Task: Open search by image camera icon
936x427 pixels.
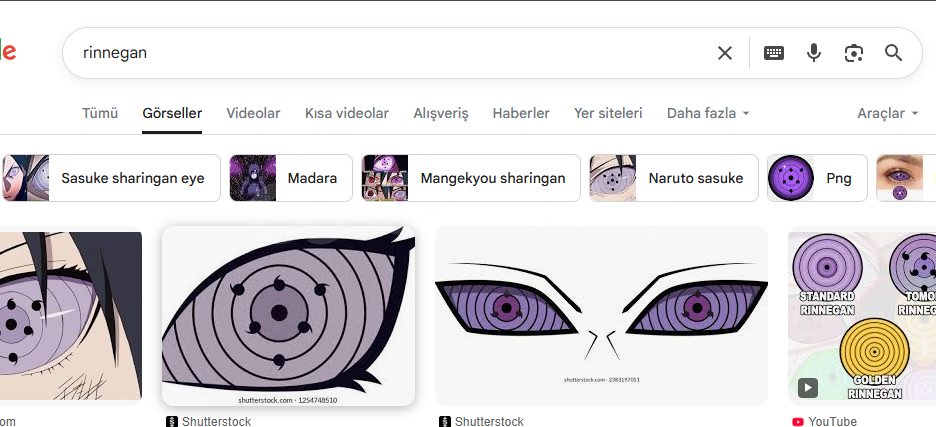Action: tap(853, 53)
